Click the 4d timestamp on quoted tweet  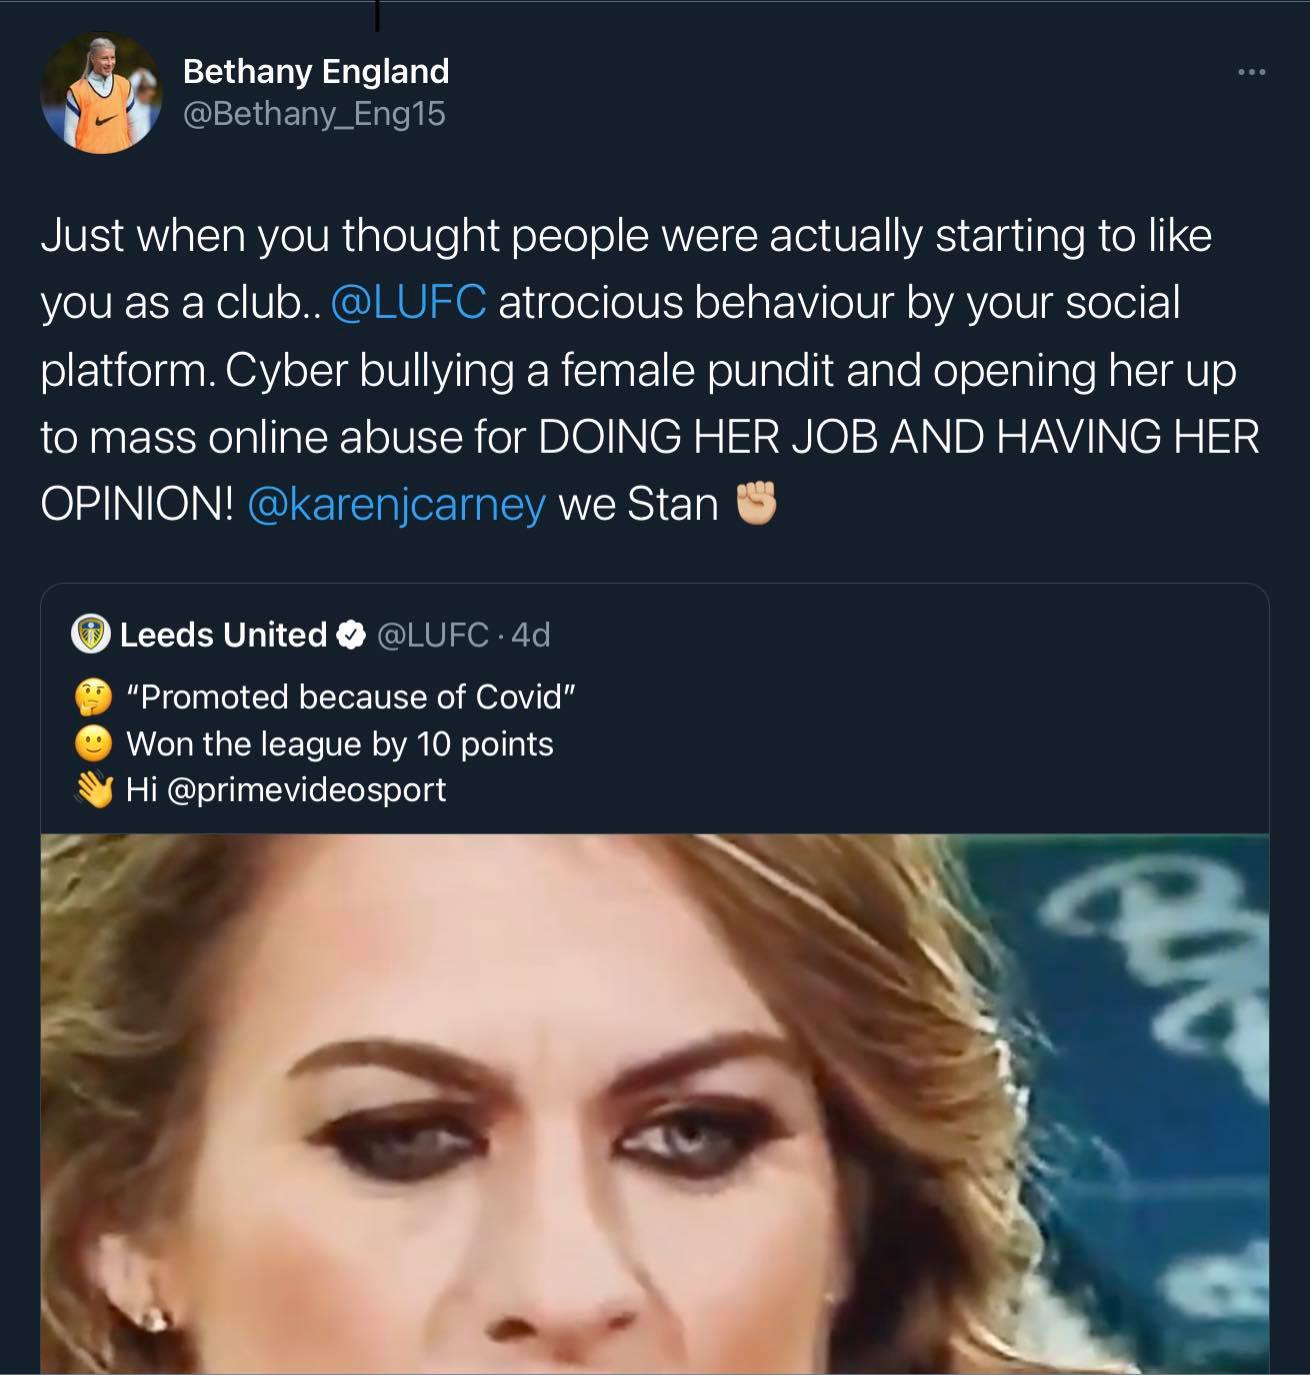(530, 635)
